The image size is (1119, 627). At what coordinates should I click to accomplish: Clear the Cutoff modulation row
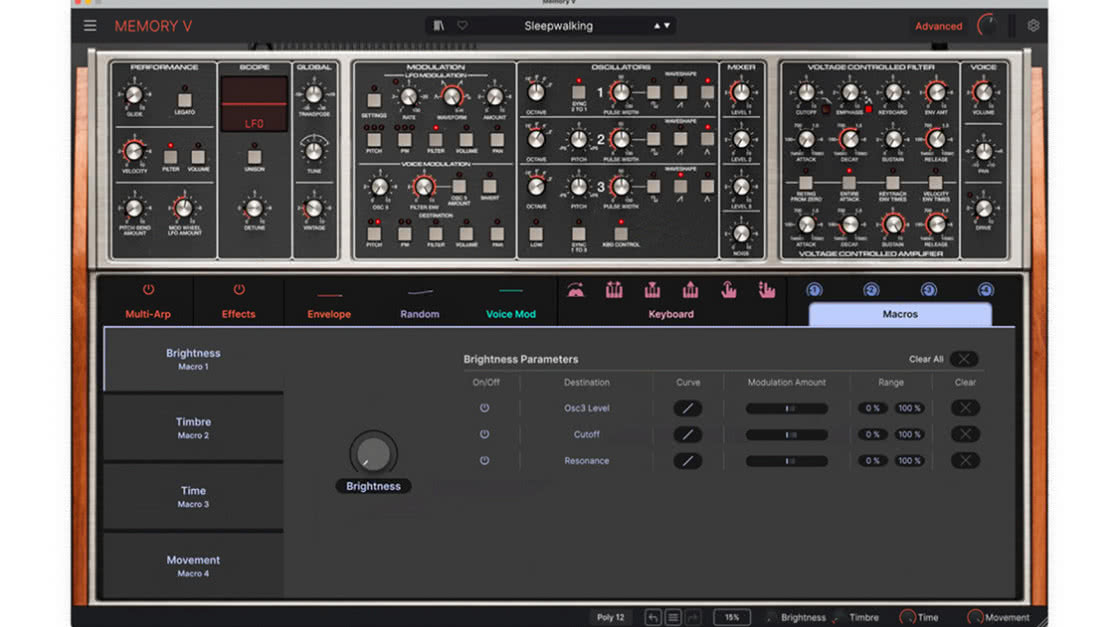pos(965,434)
